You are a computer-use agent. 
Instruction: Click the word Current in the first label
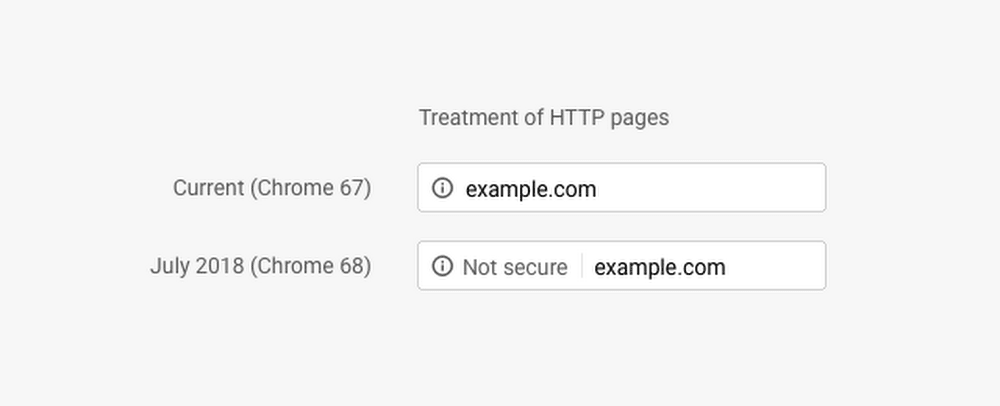tap(208, 188)
